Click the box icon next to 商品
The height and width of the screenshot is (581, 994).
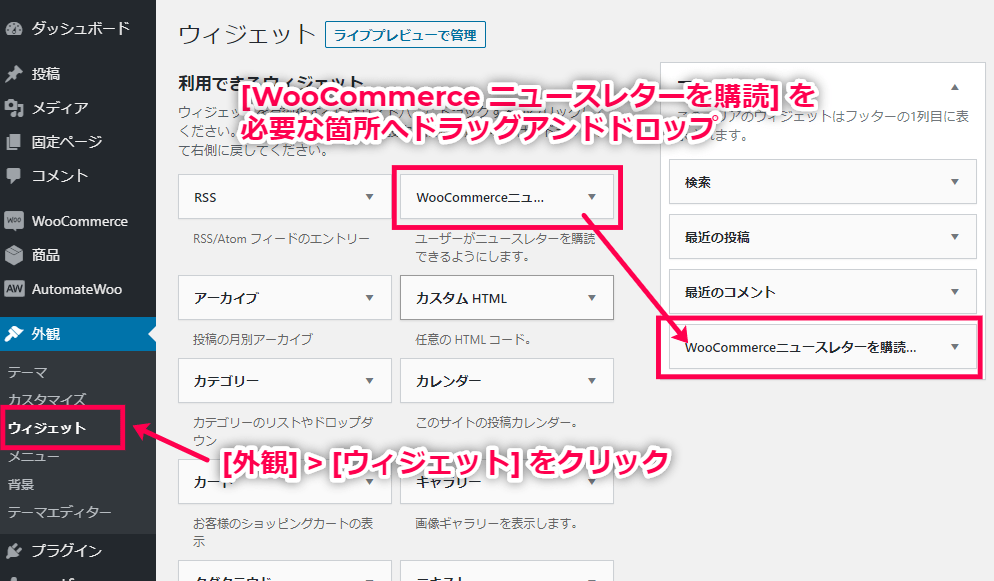point(13,255)
